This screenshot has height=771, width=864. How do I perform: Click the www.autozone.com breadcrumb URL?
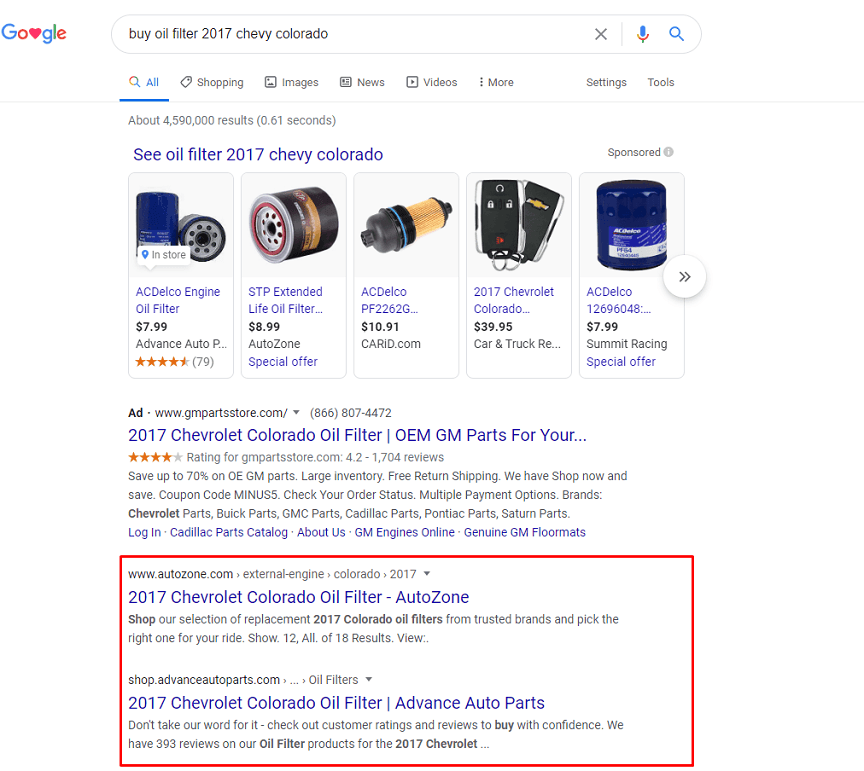click(x=180, y=574)
